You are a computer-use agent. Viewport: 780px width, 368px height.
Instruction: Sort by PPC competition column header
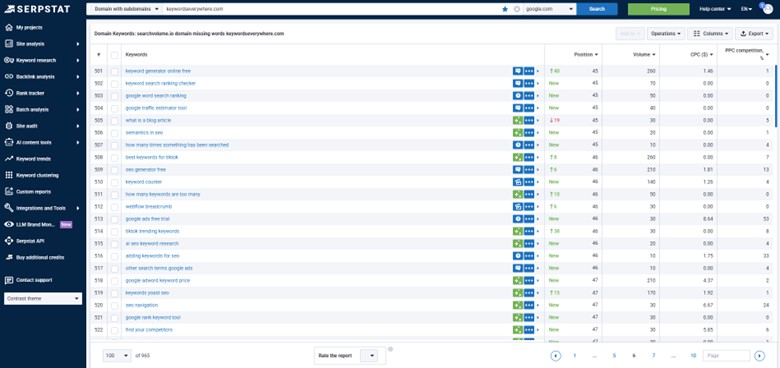(748, 54)
